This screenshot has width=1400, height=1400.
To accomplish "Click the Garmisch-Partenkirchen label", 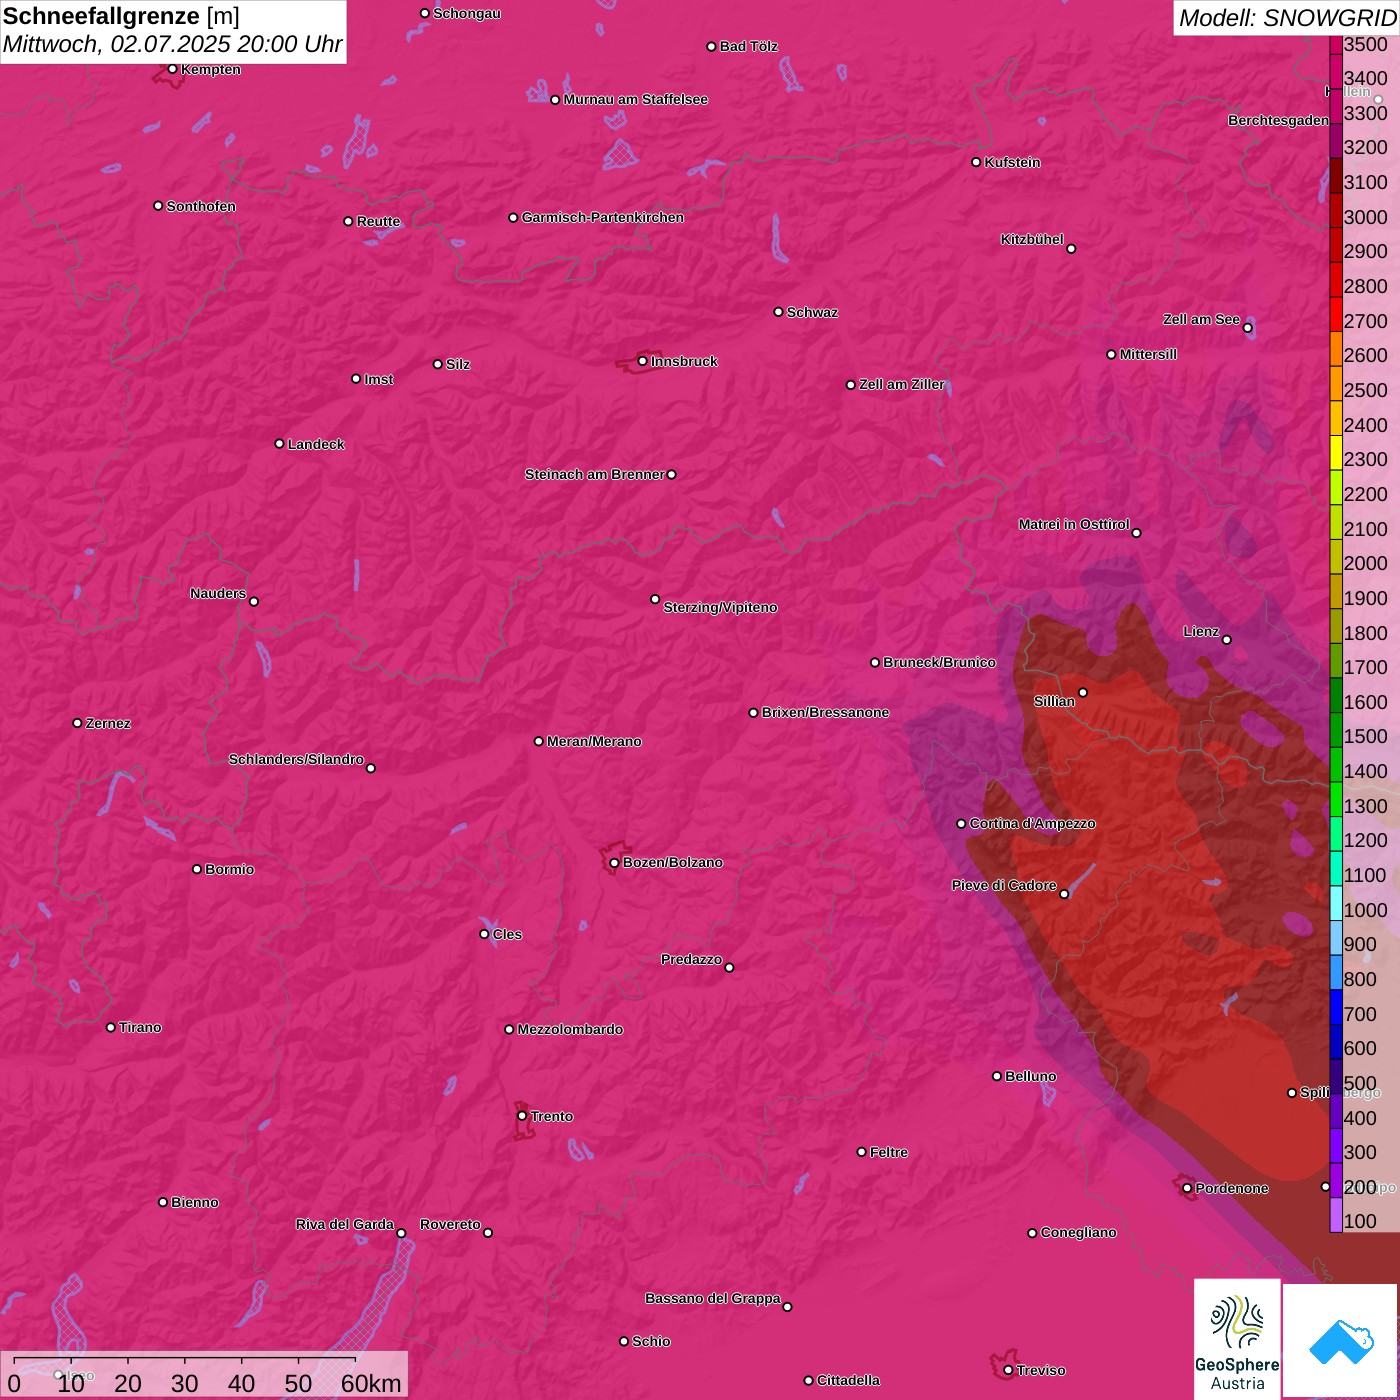I will click(x=603, y=217).
